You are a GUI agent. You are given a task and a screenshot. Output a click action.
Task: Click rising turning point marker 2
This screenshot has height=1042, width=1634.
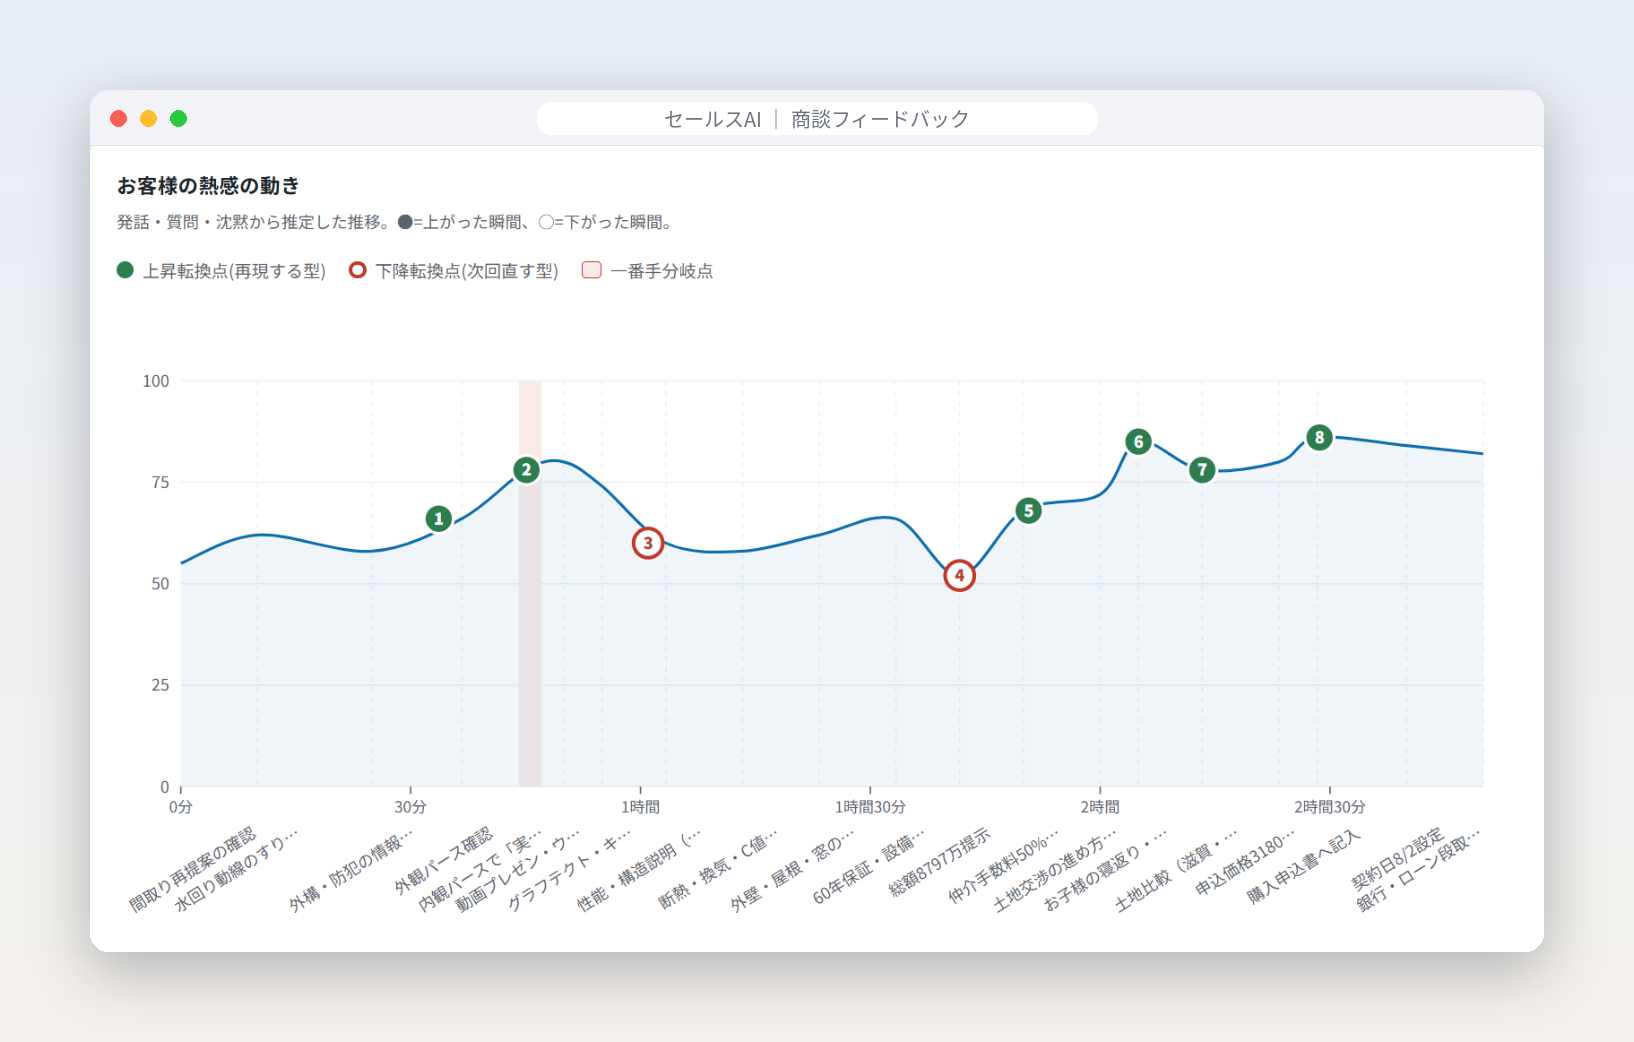[526, 470]
